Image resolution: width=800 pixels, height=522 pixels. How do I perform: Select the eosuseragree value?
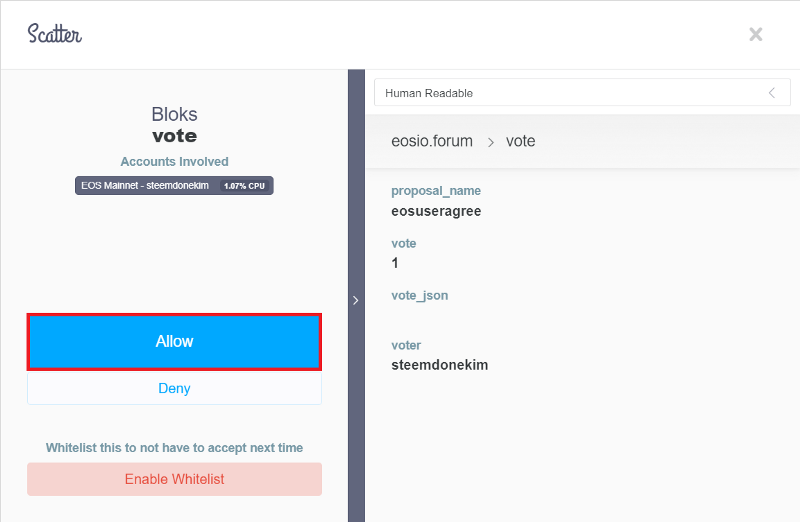(x=436, y=211)
